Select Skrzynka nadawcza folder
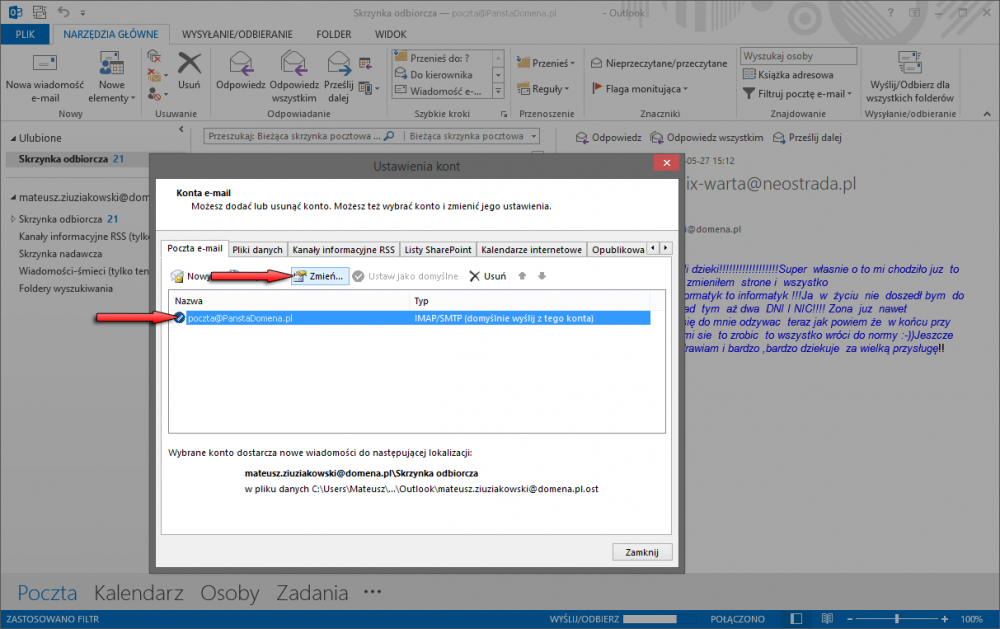This screenshot has width=1000, height=629. pos(61,254)
